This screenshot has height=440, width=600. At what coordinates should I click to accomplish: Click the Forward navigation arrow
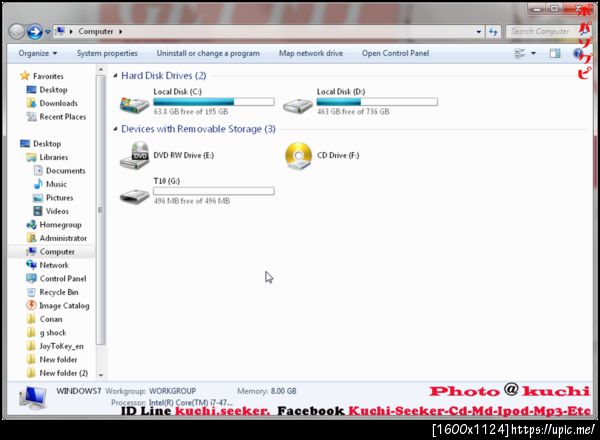[34, 32]
